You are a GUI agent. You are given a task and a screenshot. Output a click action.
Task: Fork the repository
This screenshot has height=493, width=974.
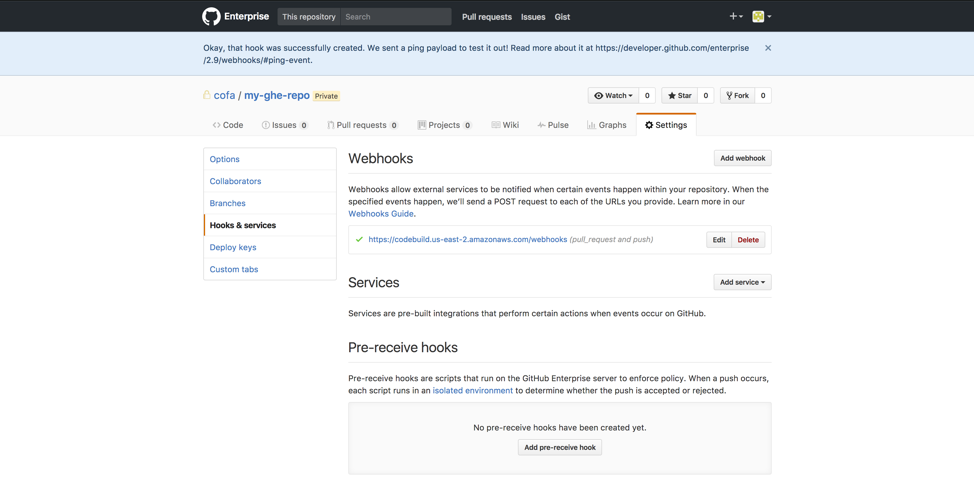pos(737,96)
